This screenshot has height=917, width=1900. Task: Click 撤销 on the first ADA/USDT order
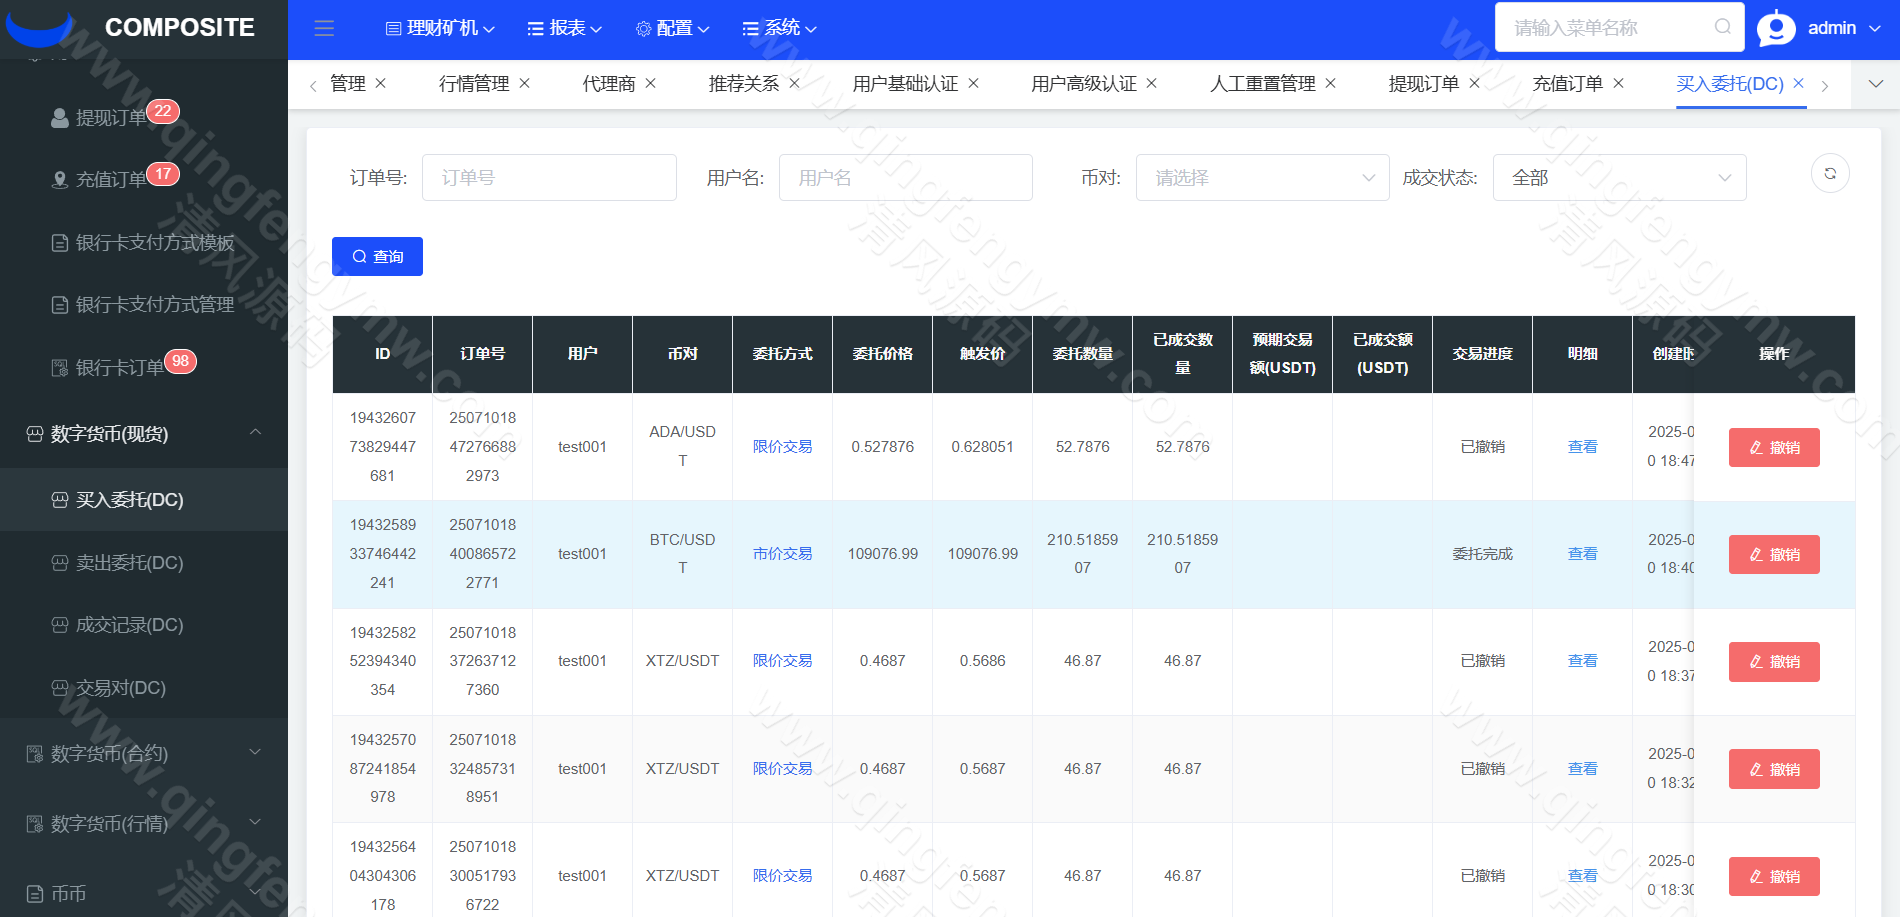pos(1773,447)
